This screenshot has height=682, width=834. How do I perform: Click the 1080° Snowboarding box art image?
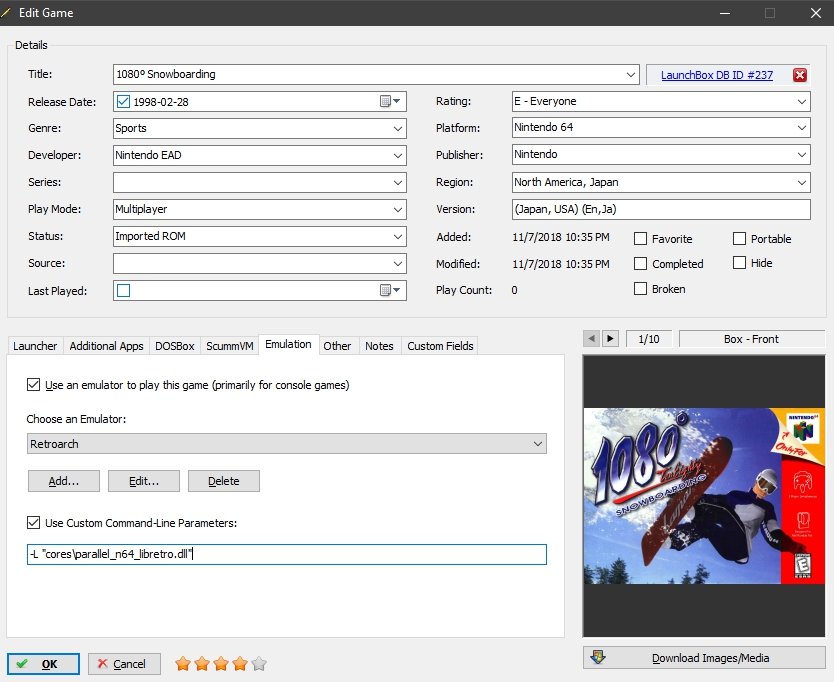(704, 496)
